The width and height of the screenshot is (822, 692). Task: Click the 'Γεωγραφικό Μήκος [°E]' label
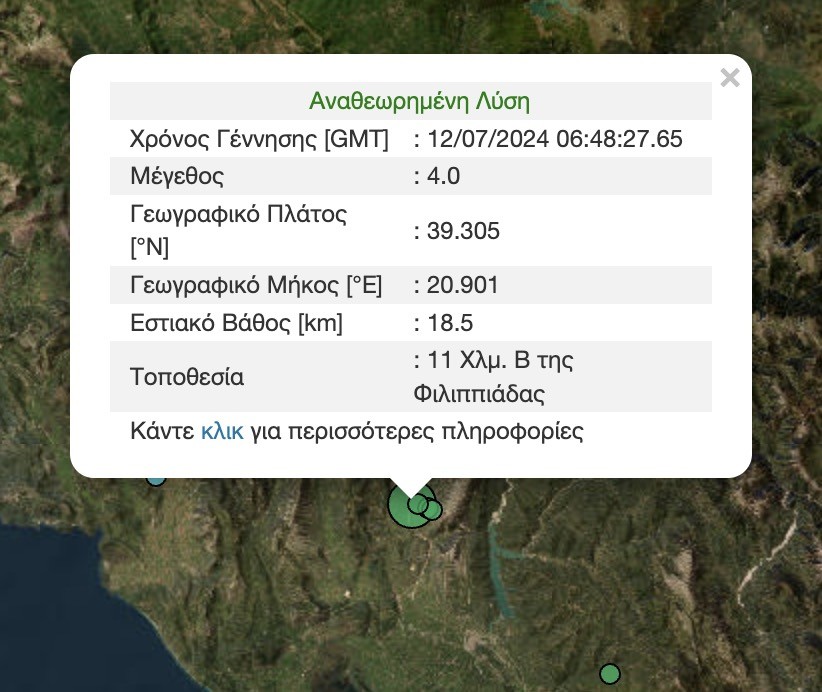click(x=256, y=285)
